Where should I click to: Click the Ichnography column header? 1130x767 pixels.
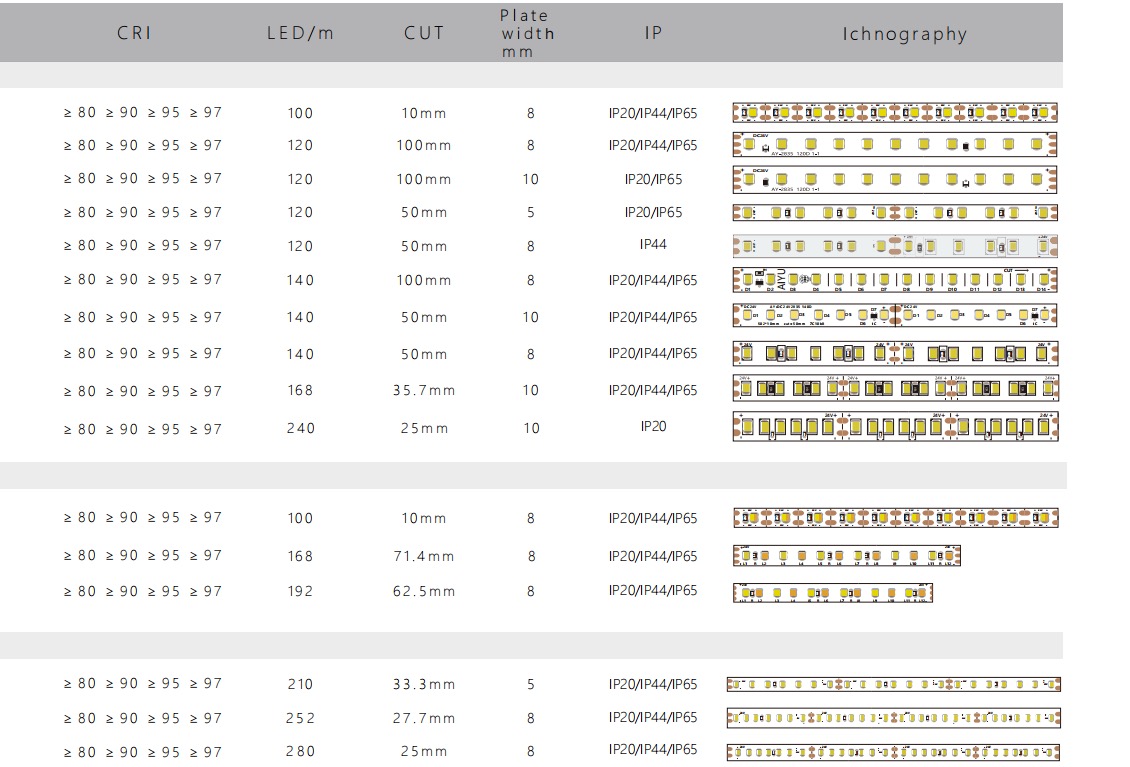click(x=904, y=35)
